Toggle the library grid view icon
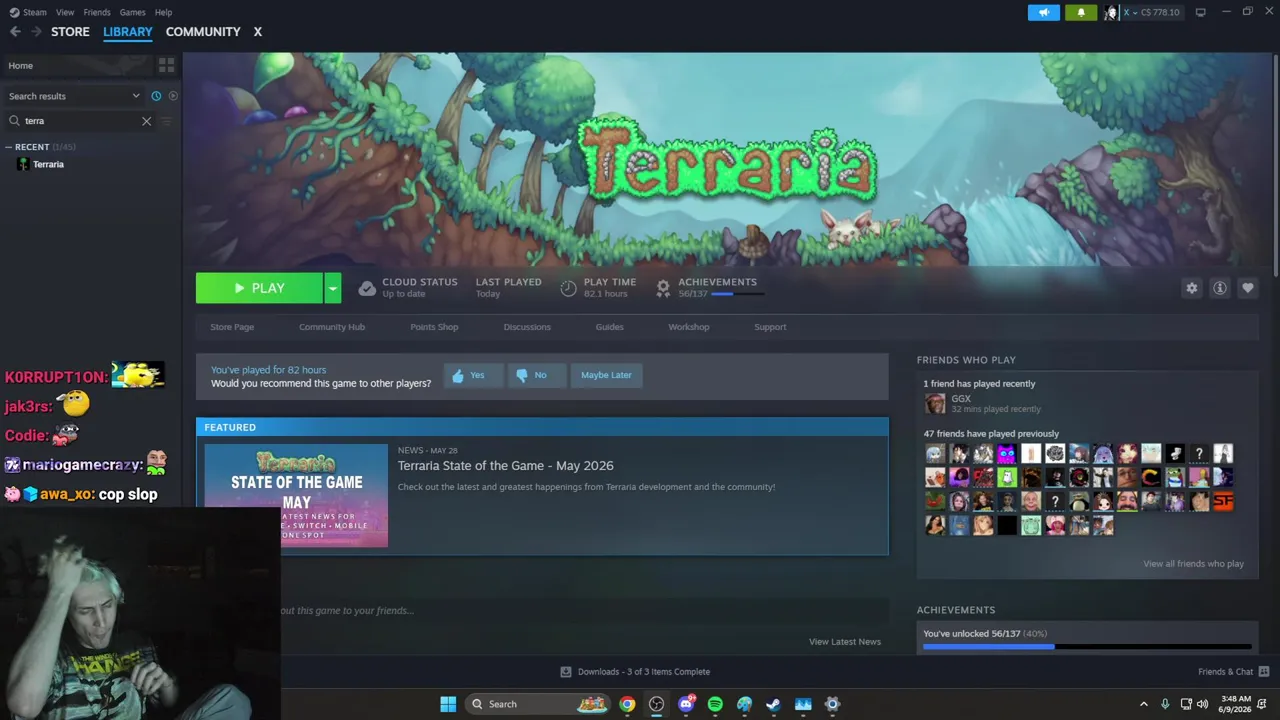Image resolution: width=1280 pixels, height=720 pixels. click(x=166, y=65)
